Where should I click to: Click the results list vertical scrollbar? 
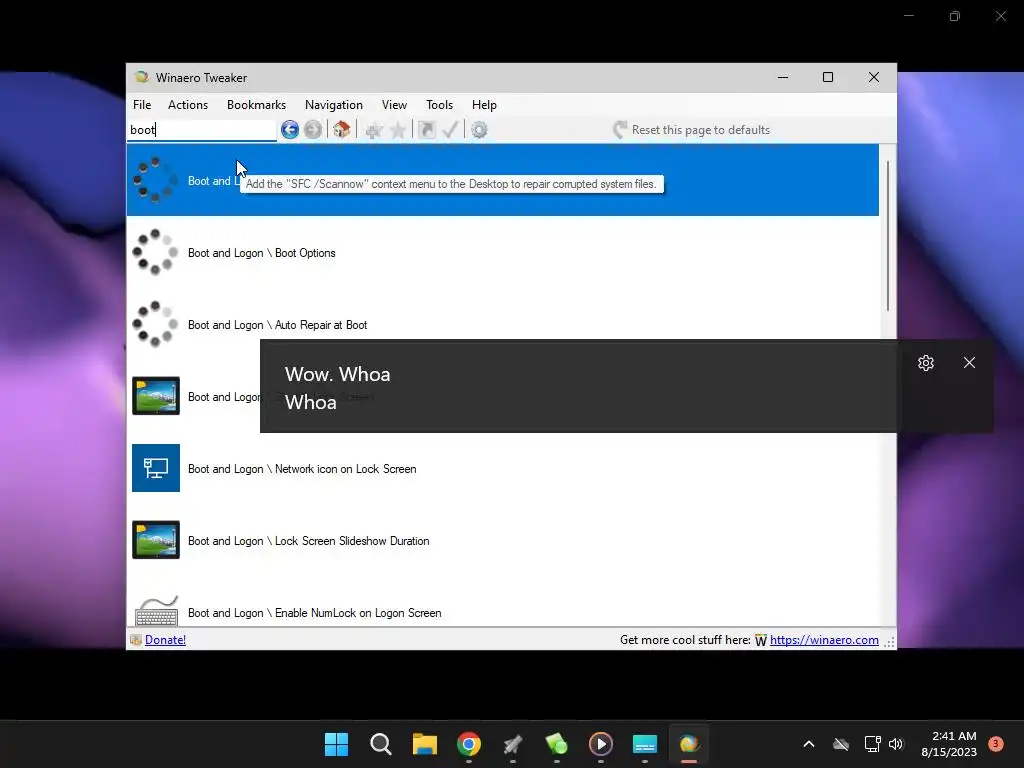[x=888, y=235]
